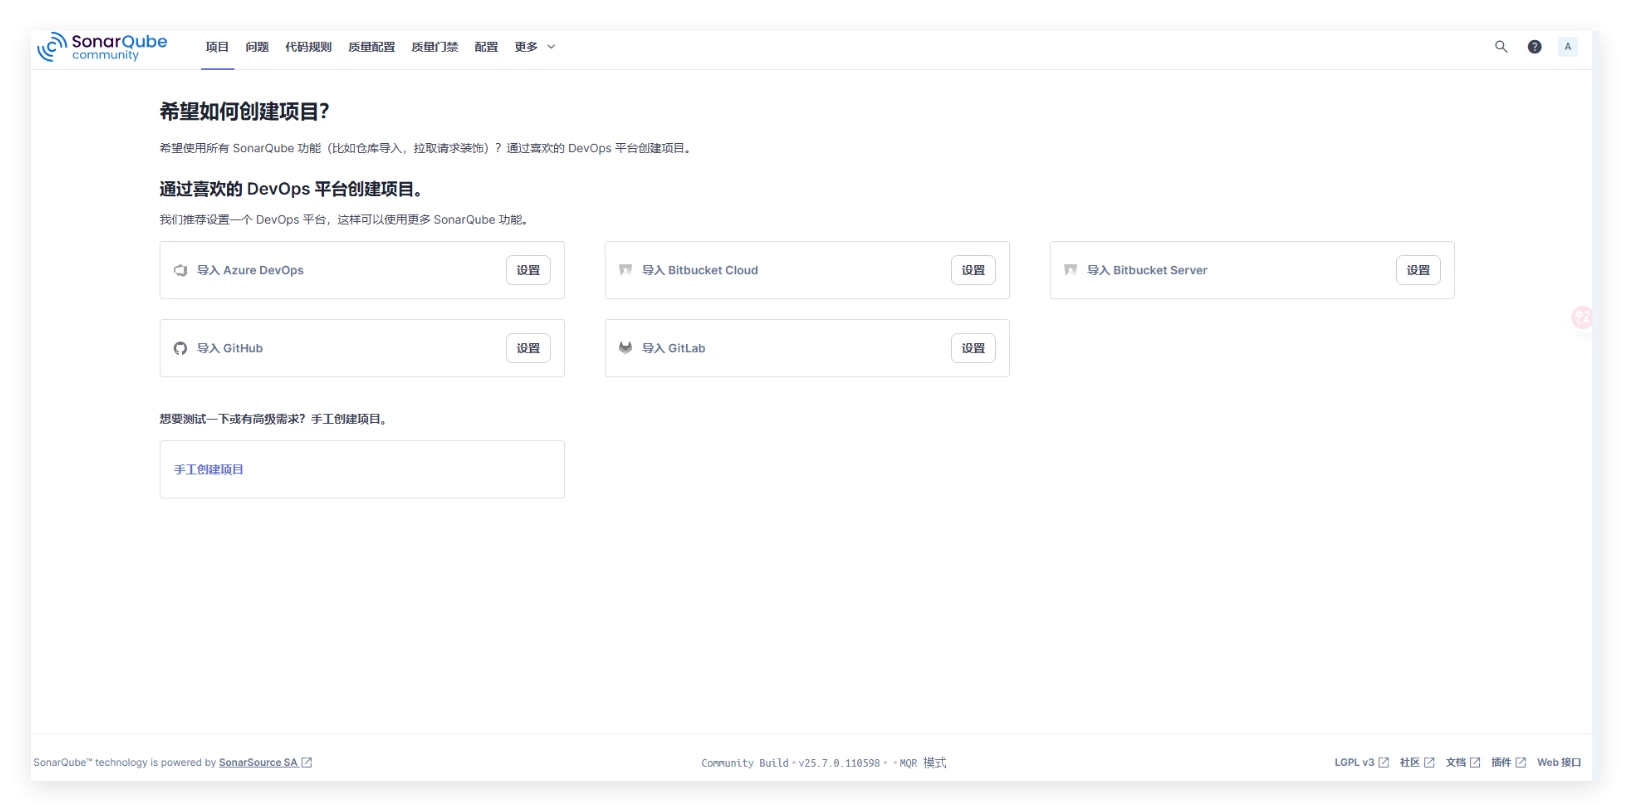
Task: Select 手工创建项目 link
Action: (x=209, y=469)
